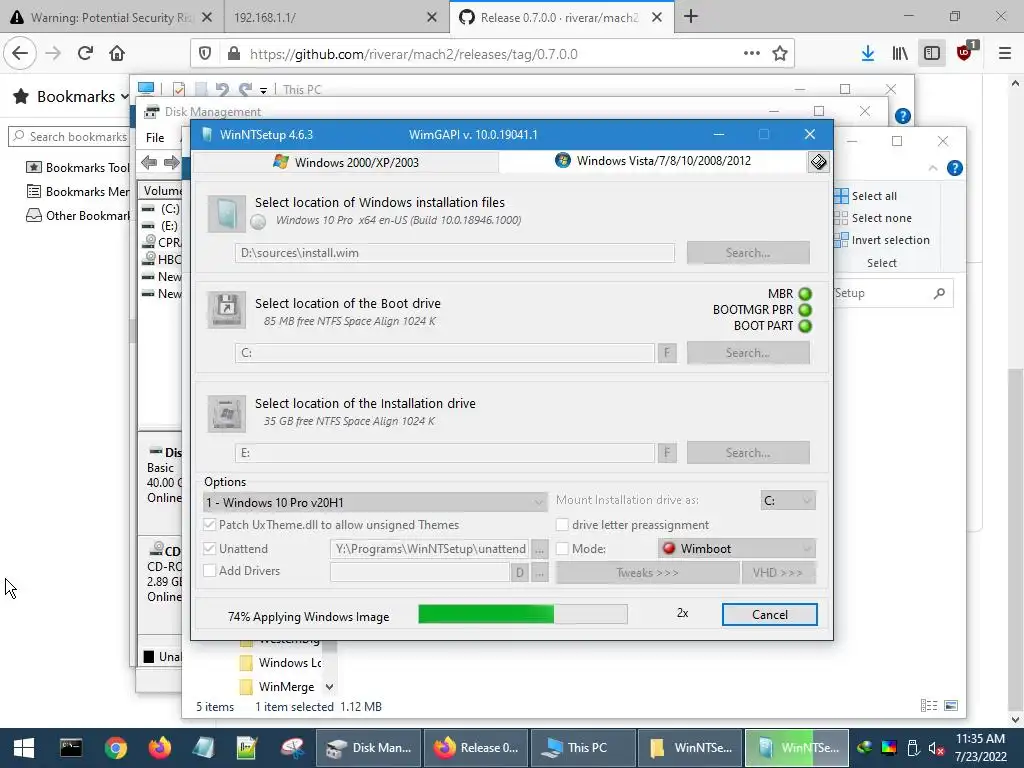Toggle Patch UxTheme.dll checkbox
Image resolution: width=1024 pixels, height=768 pixels.
(x=210, y=524)
